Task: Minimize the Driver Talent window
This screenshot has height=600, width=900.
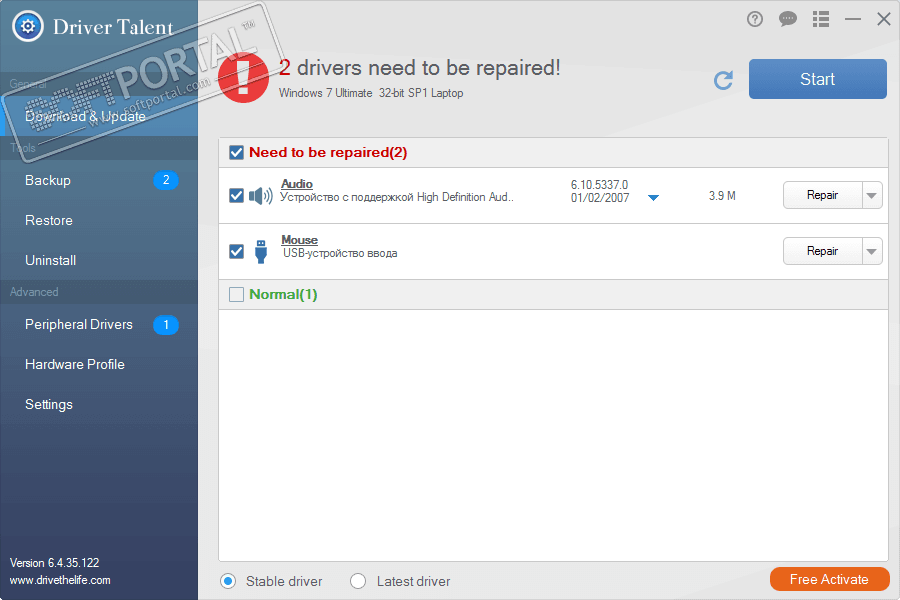Action: pyautogui.click(x=853, y=20)
